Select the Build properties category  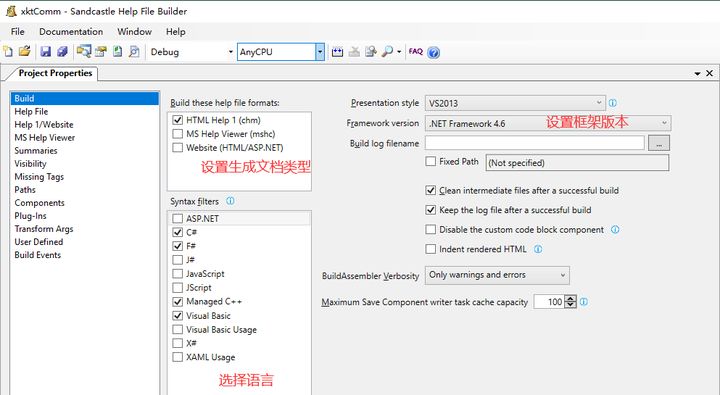point(84,98)
